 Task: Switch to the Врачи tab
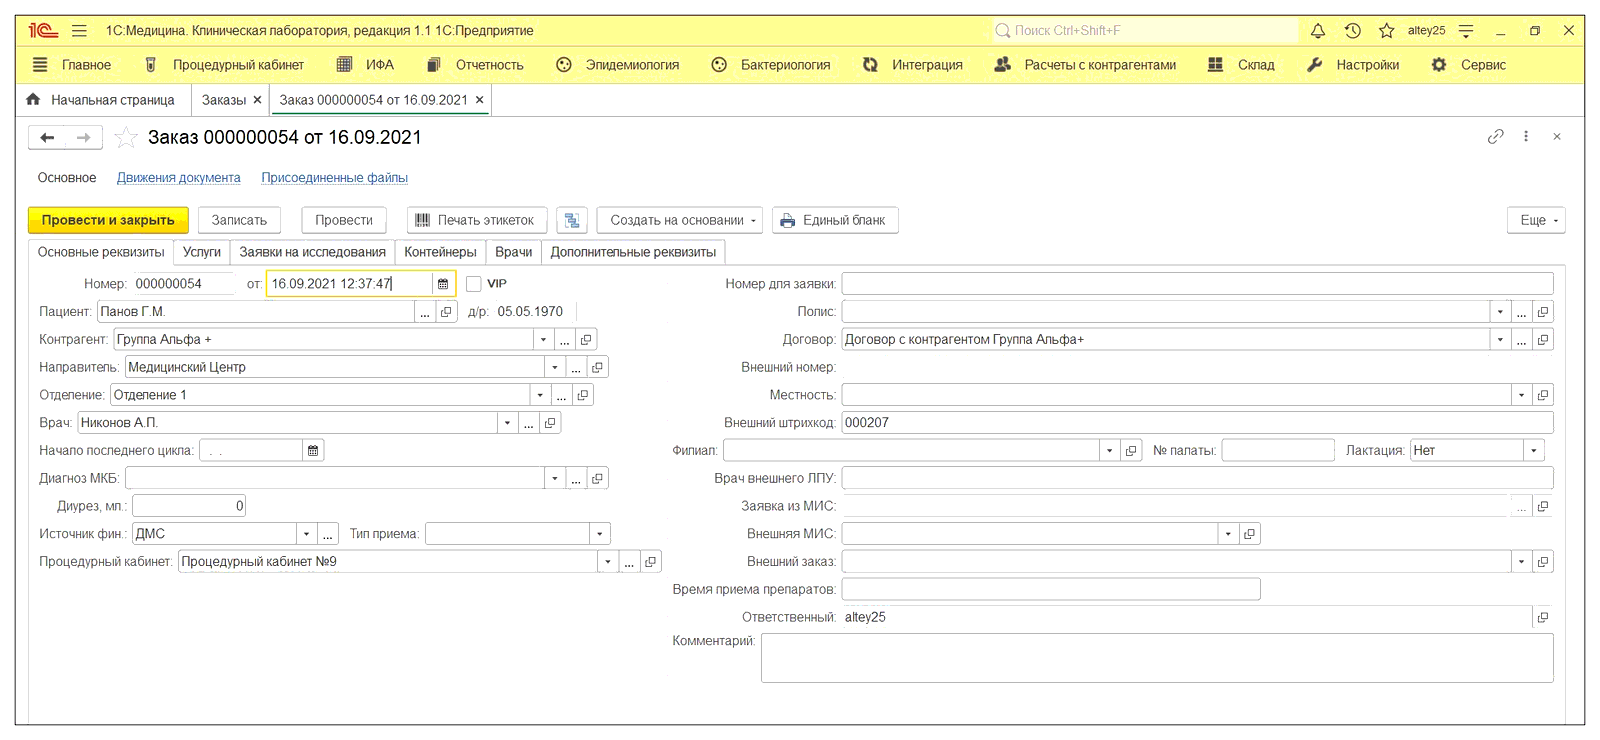point(514,252)
